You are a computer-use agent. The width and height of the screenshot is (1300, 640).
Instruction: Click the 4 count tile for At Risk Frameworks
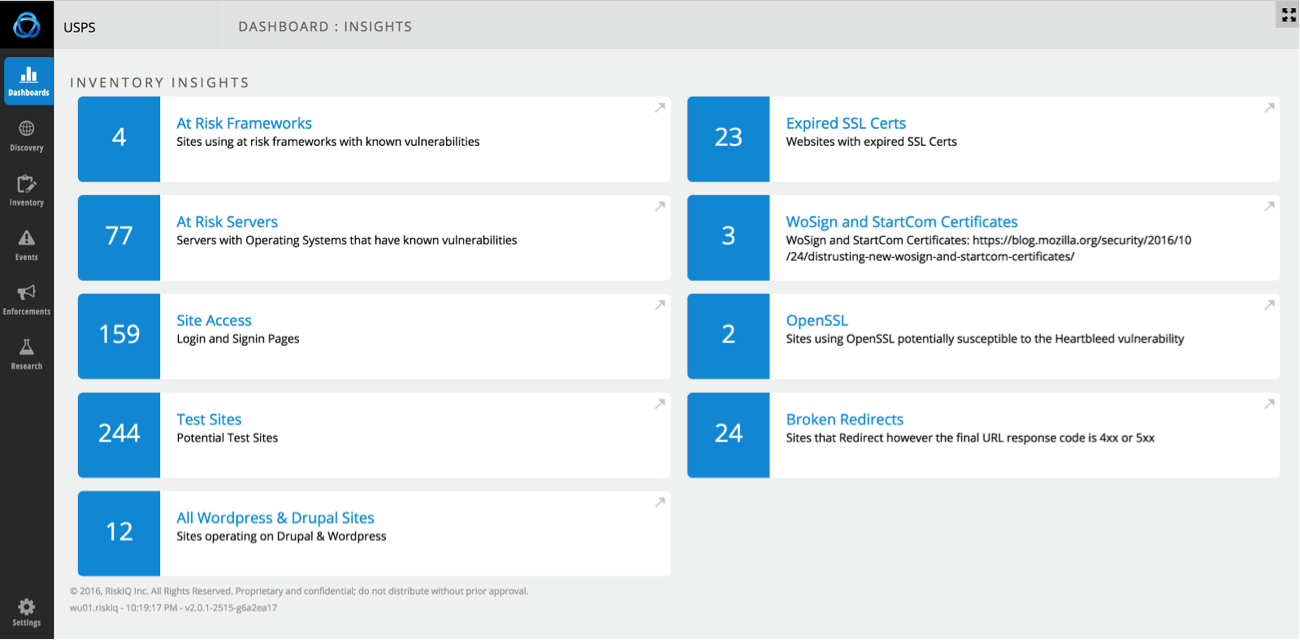(x=119, y=139)
